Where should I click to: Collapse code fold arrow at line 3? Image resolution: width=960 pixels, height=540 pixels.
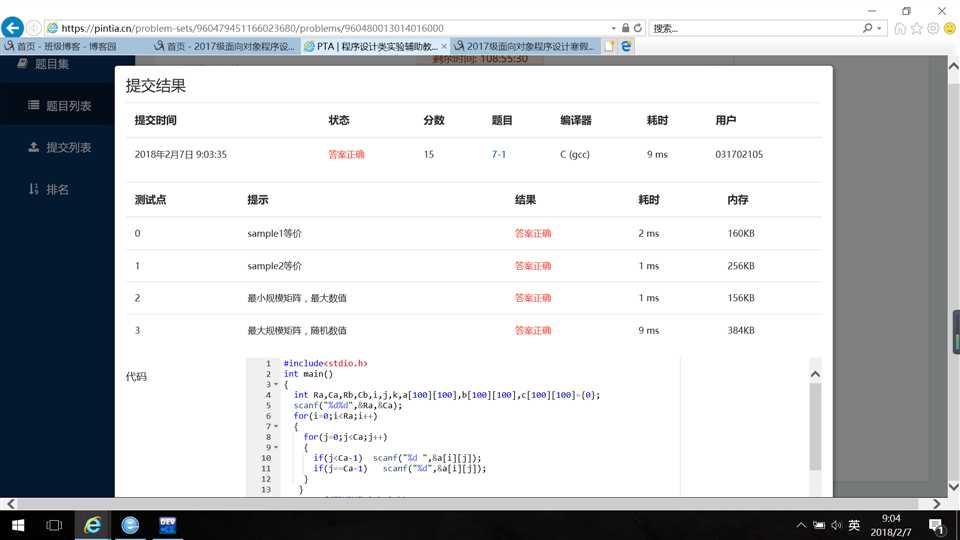click(276, 384)
